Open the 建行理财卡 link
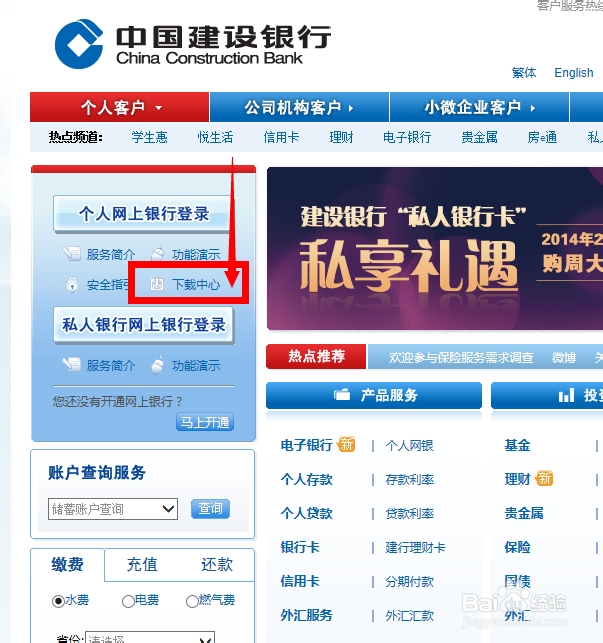The image size is (603, 643). (415, 548)
